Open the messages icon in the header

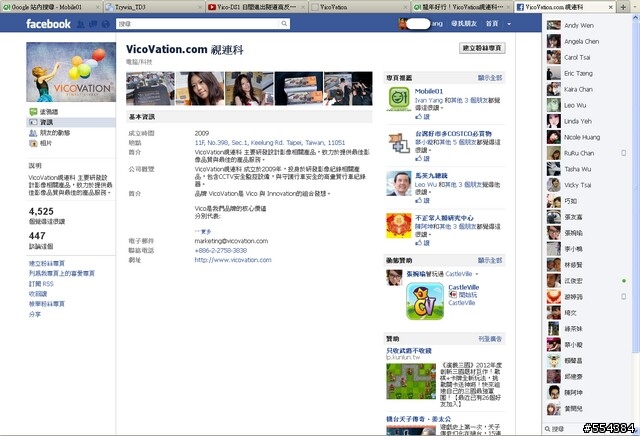point(93,24)
